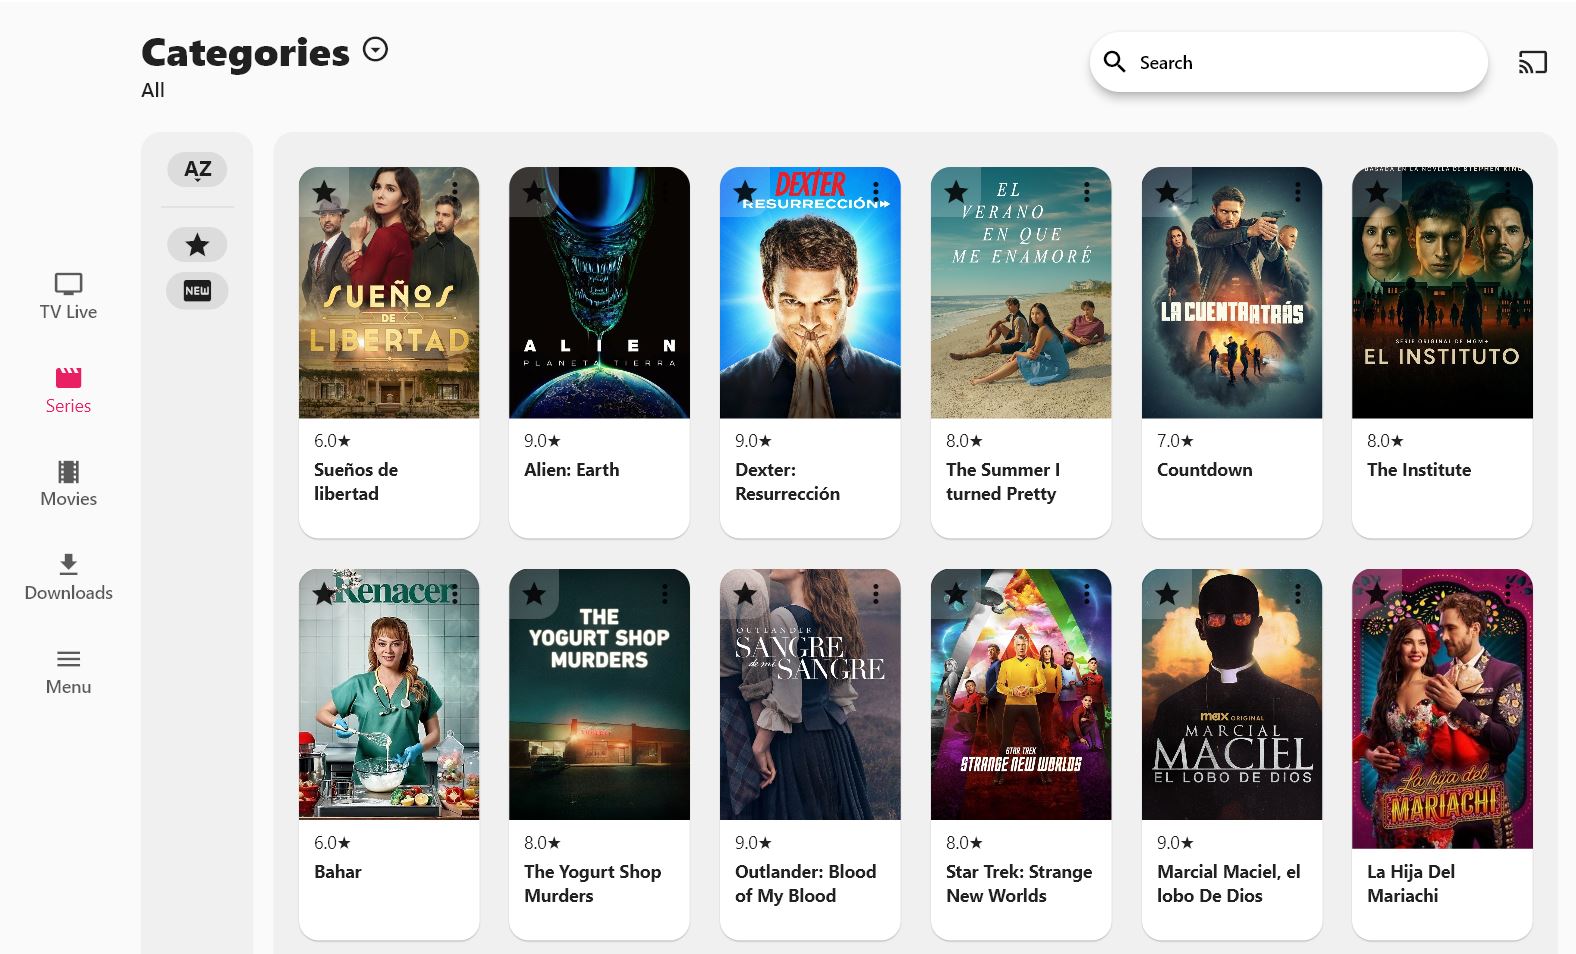Click the "All" category label
Screen dimensions: 1576x954
pos(153,90)
